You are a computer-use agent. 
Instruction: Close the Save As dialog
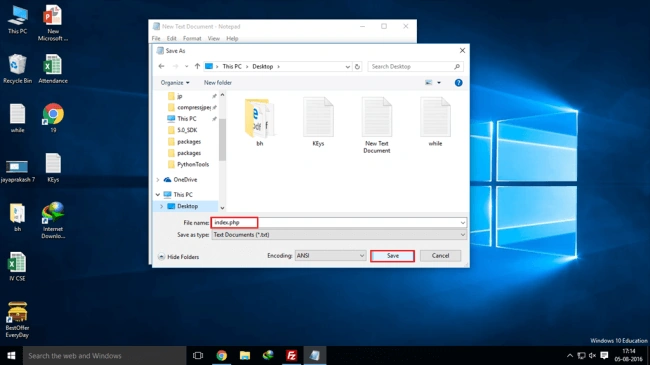coord(462,51)
